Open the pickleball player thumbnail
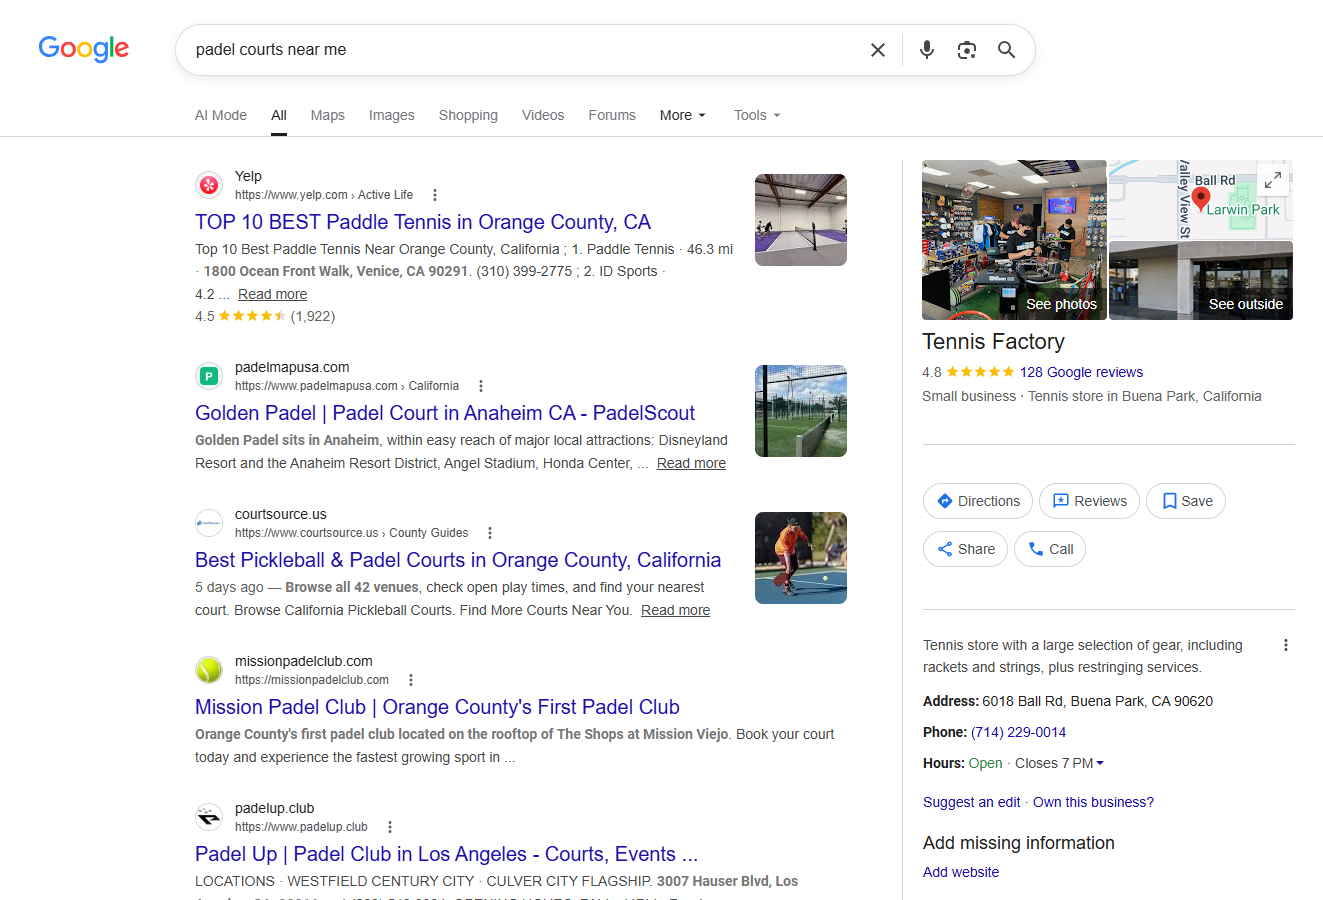The image size is (1323, 900). click(x=801, y=558)
